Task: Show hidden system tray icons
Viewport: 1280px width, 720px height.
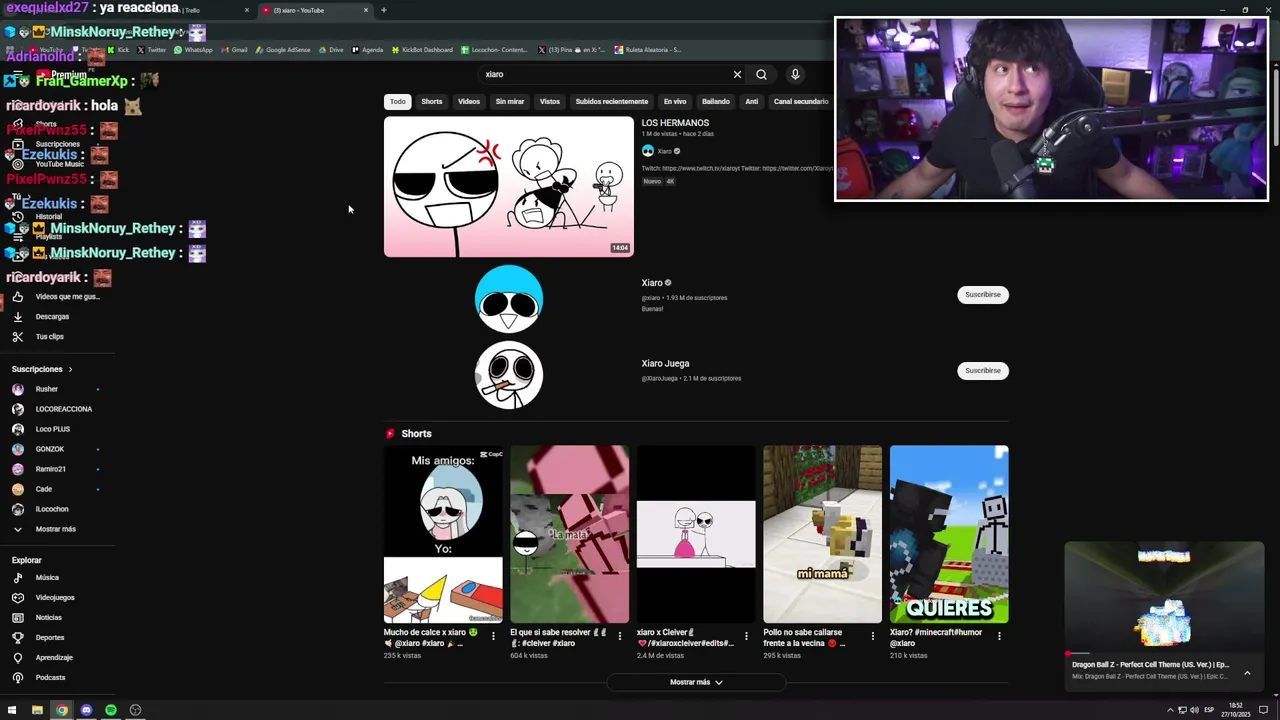Action: 1170,710
